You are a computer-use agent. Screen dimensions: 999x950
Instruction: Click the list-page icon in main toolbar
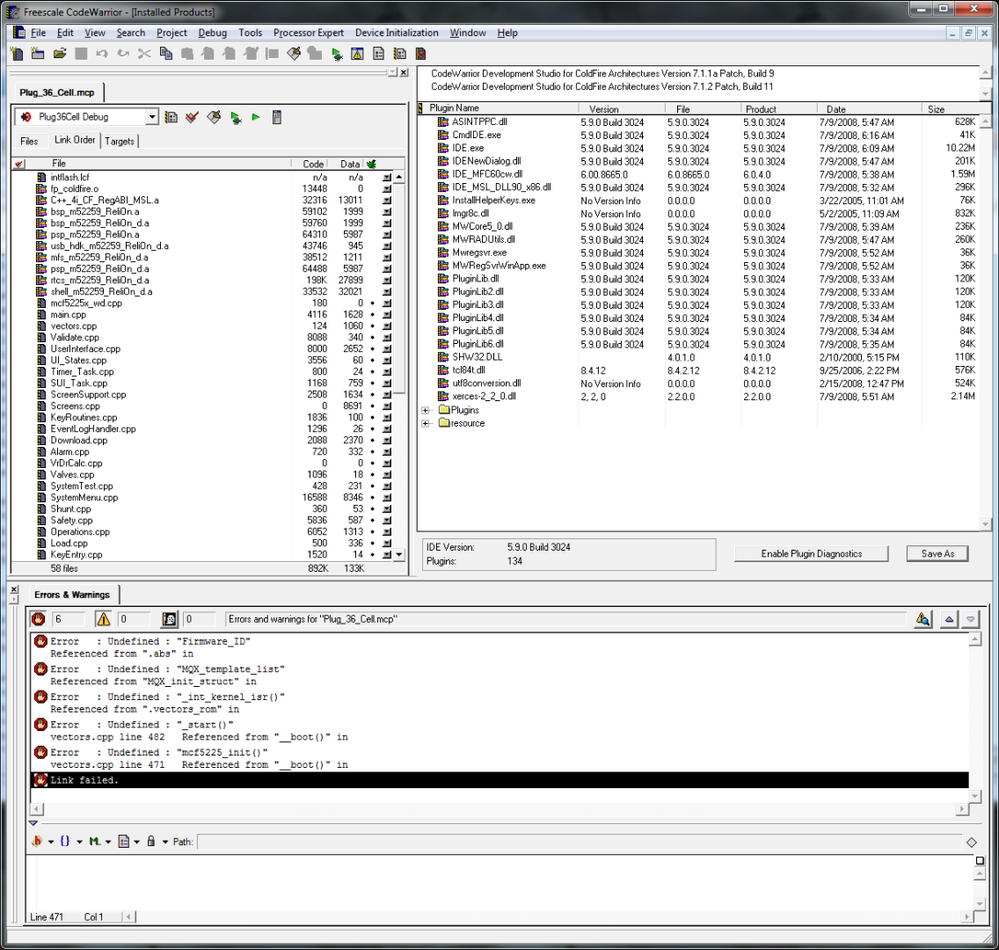point(378,54)
